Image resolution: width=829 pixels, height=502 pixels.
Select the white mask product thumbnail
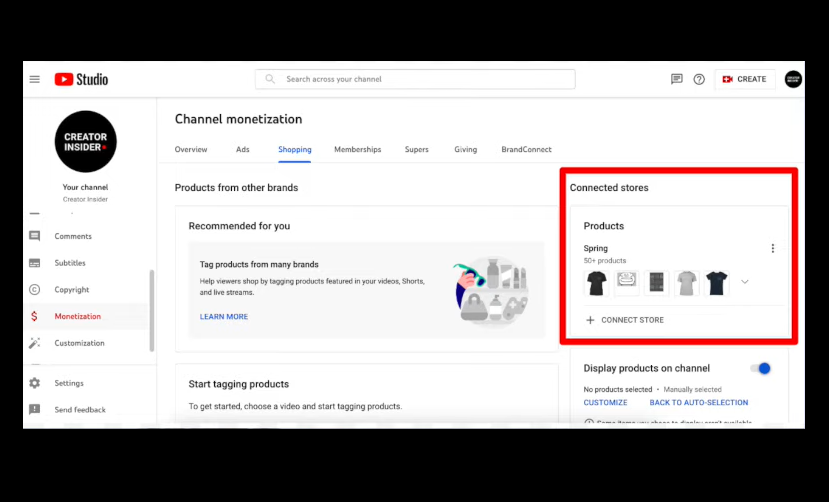coord(627,283)
